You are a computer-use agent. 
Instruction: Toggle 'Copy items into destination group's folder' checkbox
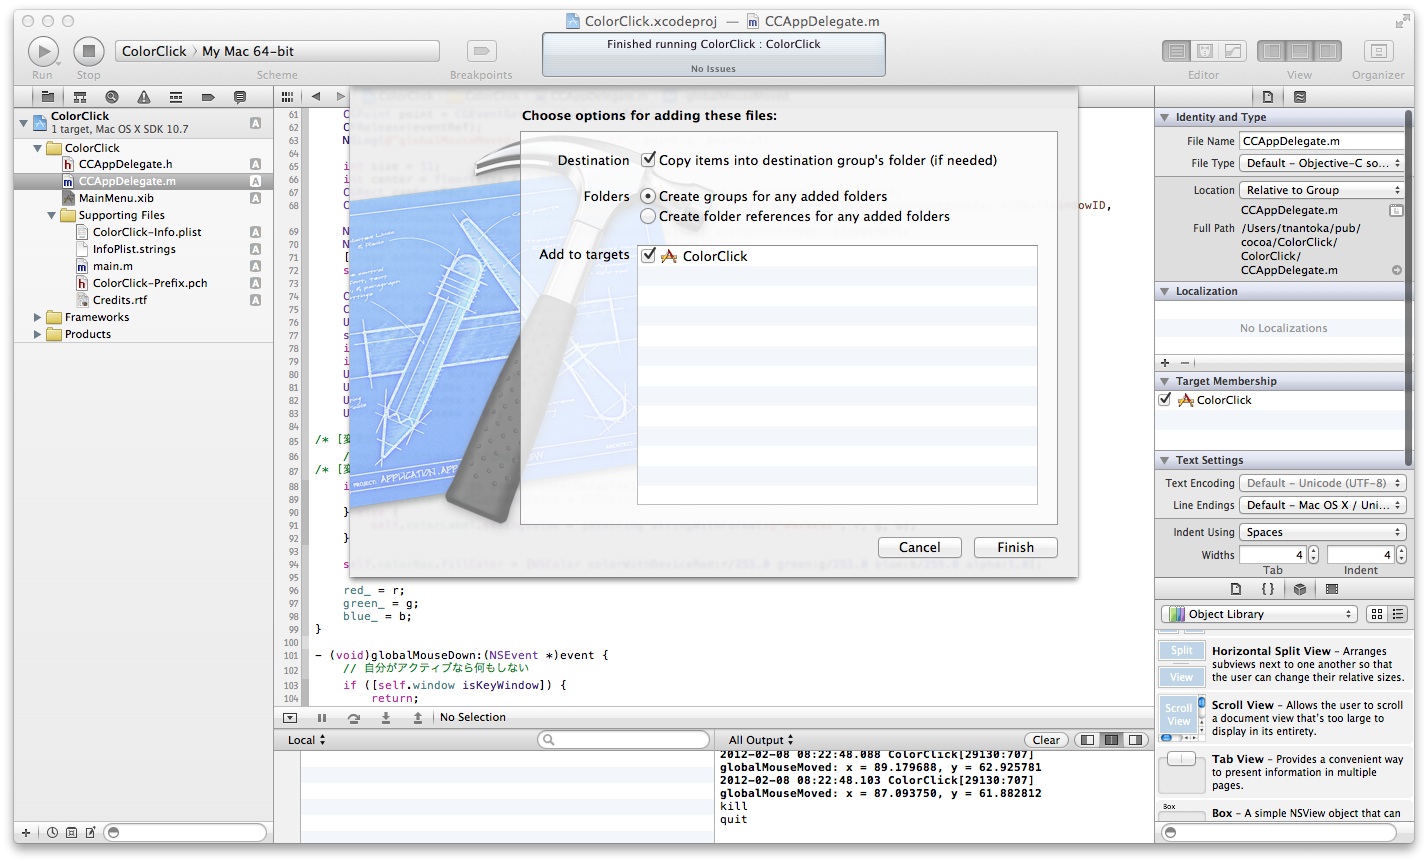pos(649,160)
